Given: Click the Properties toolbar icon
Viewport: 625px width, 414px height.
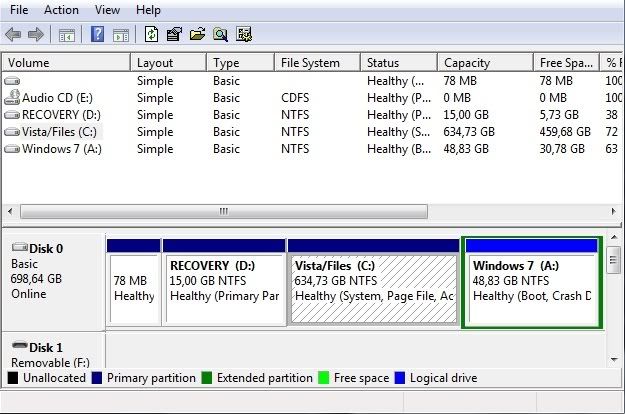Looking at the screenshot, I should click(x=174, y=34).
